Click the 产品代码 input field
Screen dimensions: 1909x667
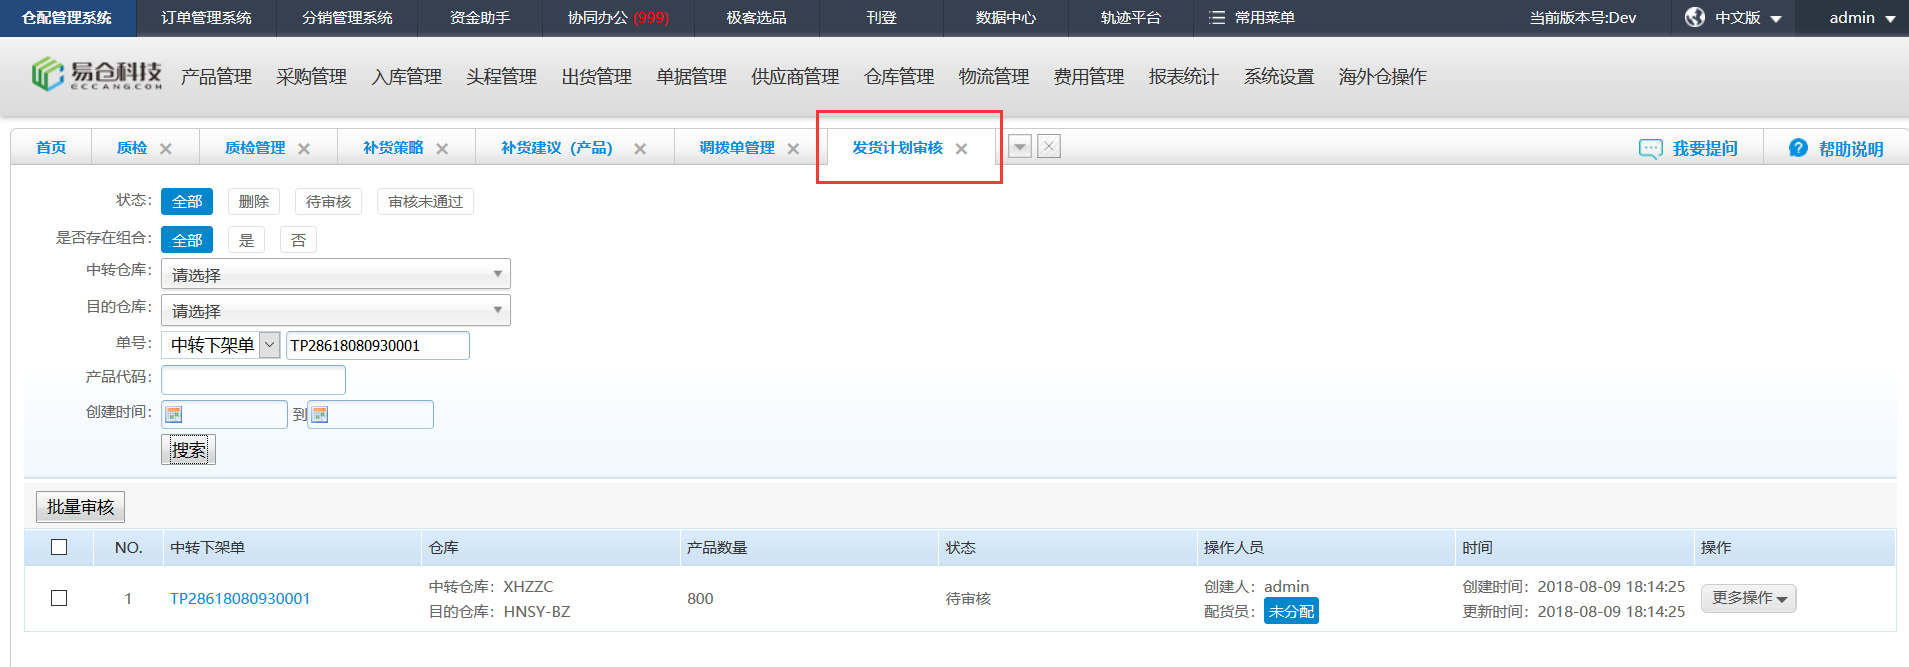pos(253,380)
